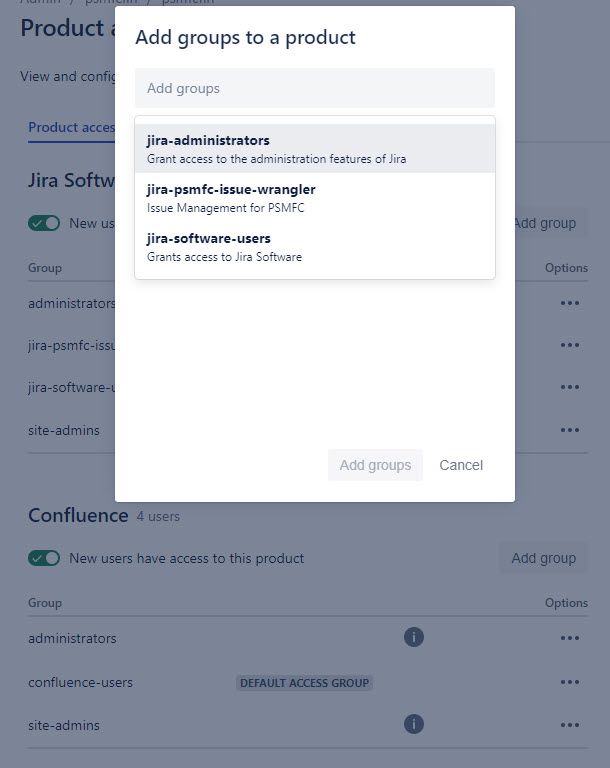
Task: Pick jira-software-users group option
Action: [315, 247]
